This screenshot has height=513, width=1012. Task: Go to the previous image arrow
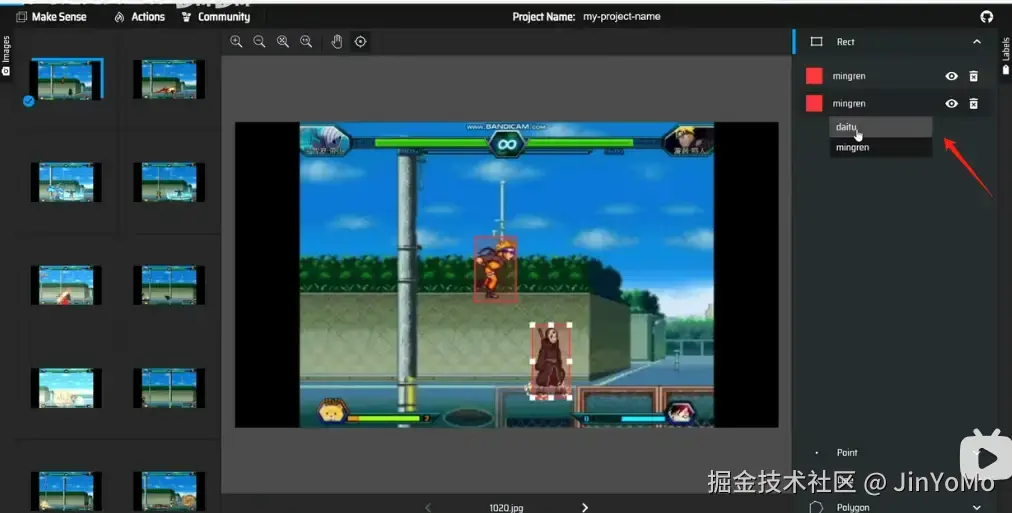tap(428, 508)
